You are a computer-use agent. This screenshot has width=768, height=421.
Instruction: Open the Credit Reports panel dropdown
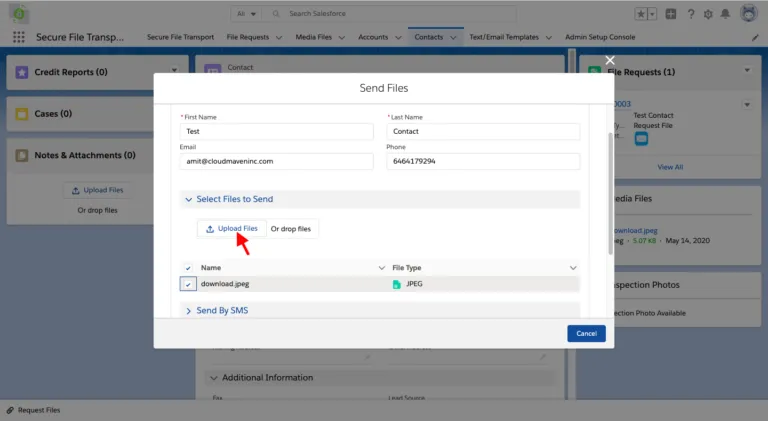coord(174,70)
